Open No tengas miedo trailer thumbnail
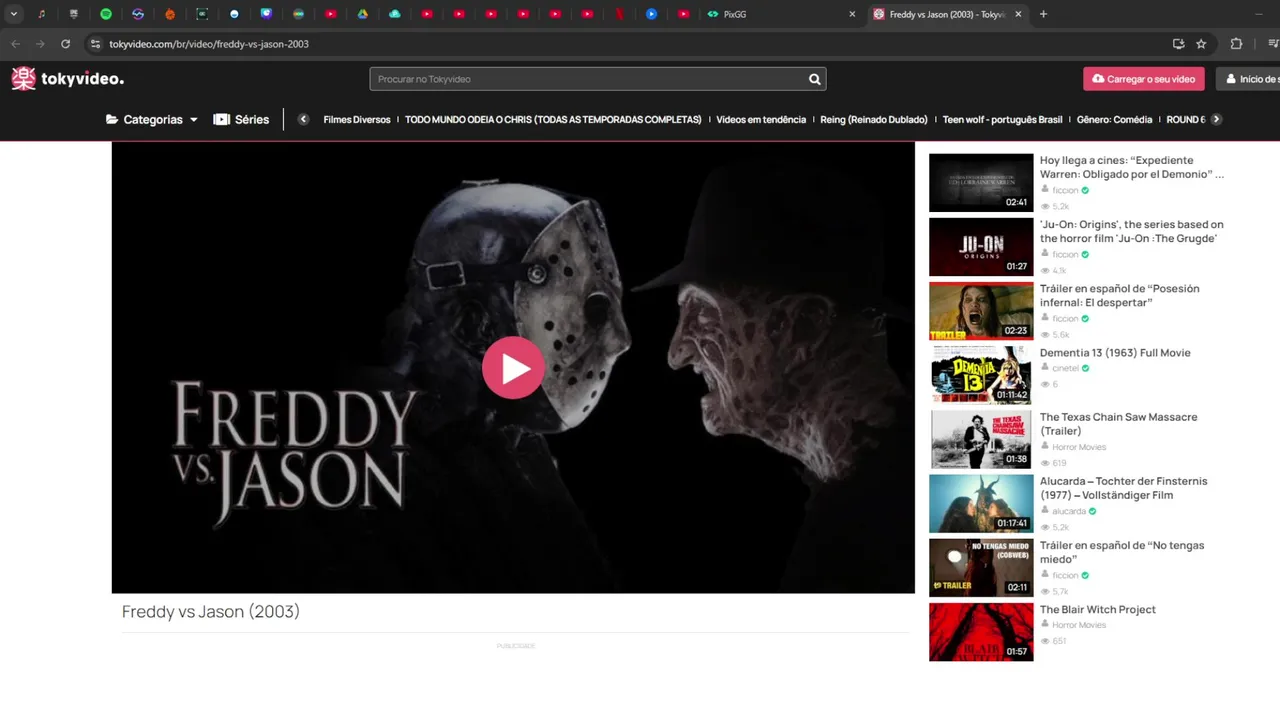 [x=981, y=567]
